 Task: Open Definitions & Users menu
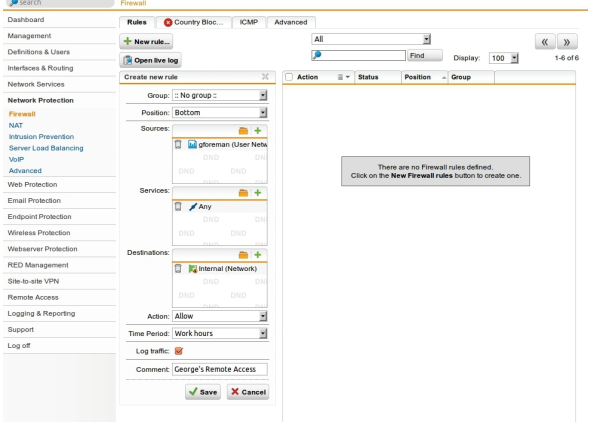39,52
